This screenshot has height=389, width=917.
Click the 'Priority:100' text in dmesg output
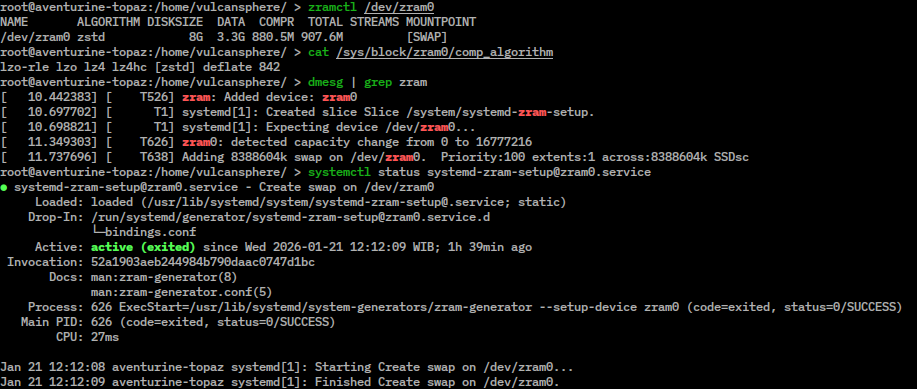coord(483,157)
